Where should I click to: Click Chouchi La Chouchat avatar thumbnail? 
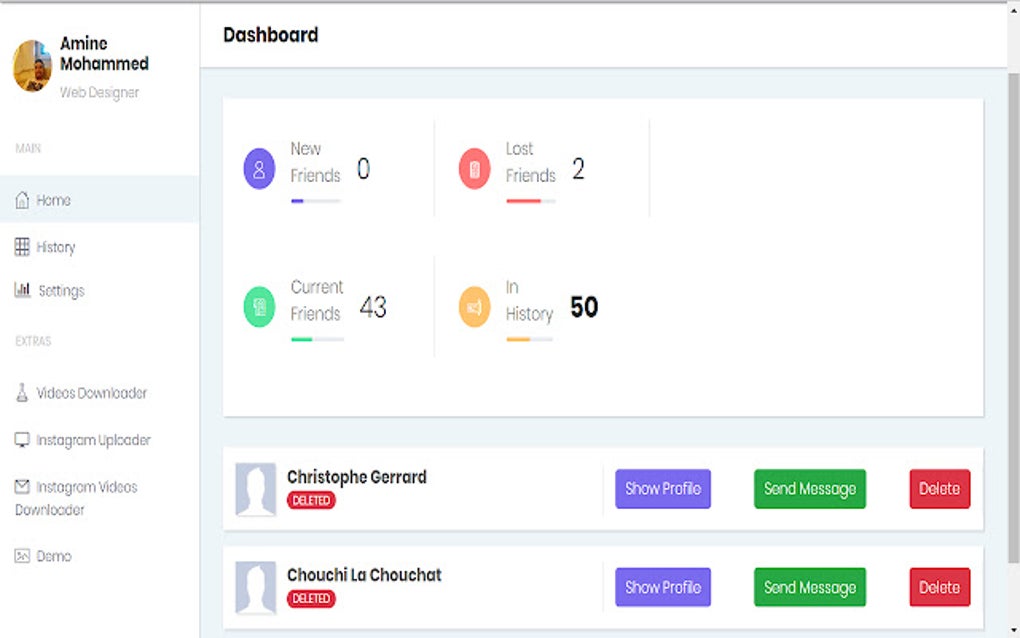click(256, 588)
